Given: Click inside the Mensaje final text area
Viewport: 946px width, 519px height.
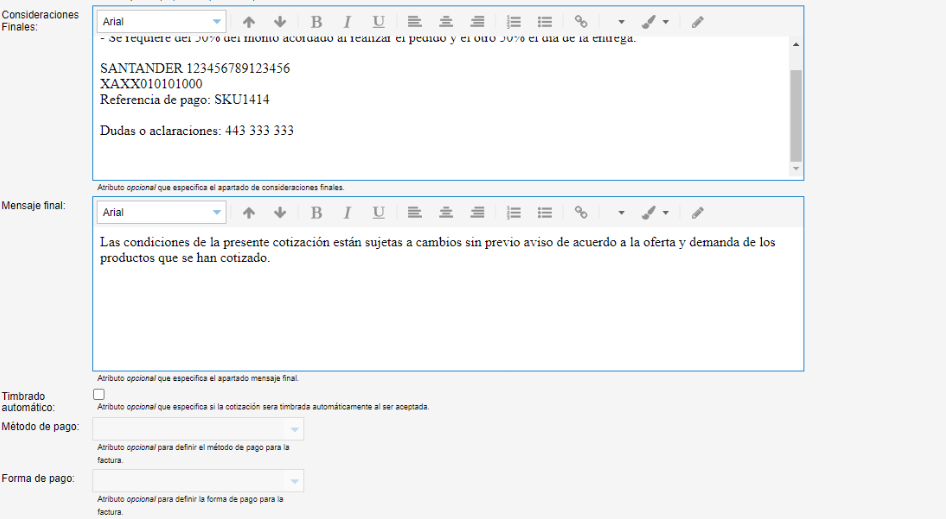Looking at the screenshot, I should pyautogui.click(x=447, y=310).
